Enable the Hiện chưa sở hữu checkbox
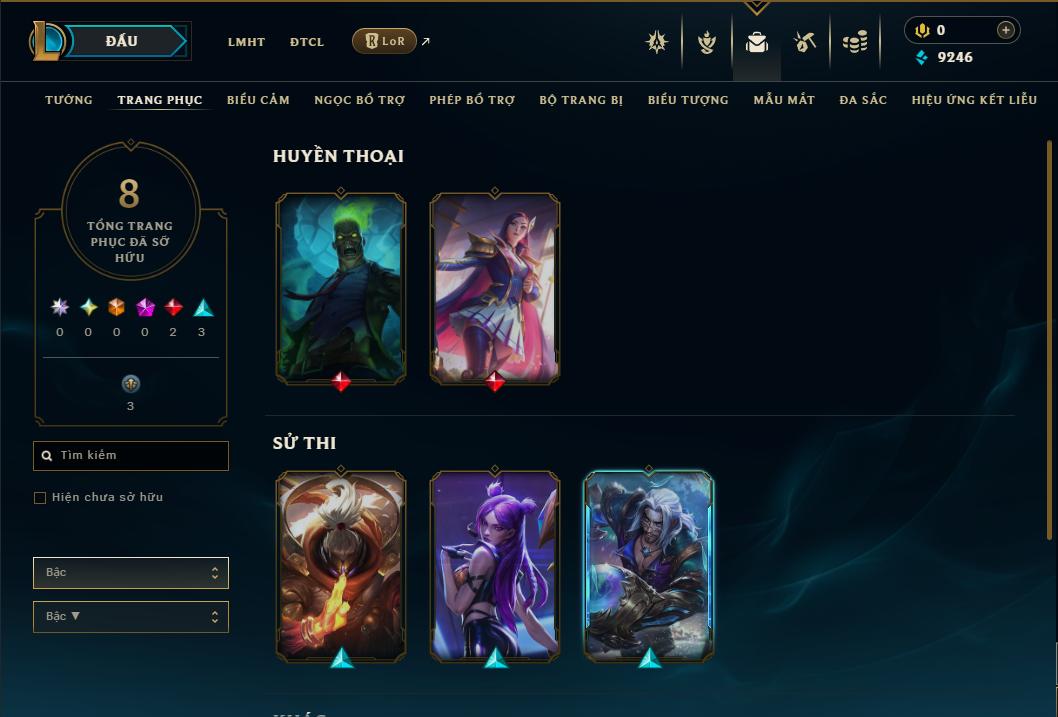 coord(40,498)
